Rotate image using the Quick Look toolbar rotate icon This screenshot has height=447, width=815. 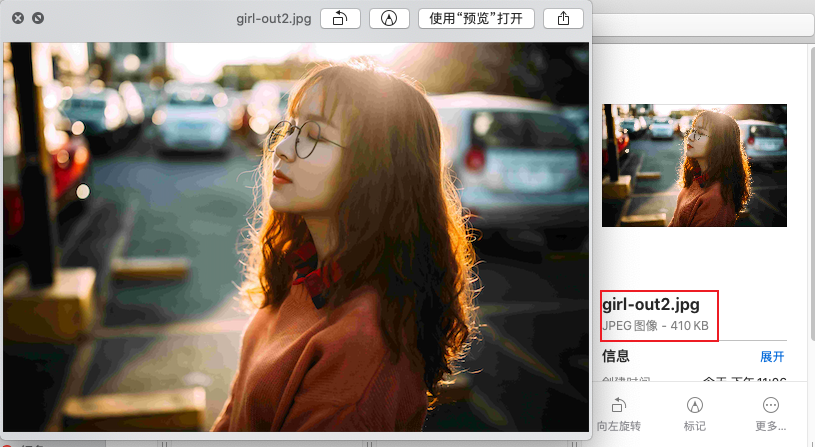tap(340, 19)
